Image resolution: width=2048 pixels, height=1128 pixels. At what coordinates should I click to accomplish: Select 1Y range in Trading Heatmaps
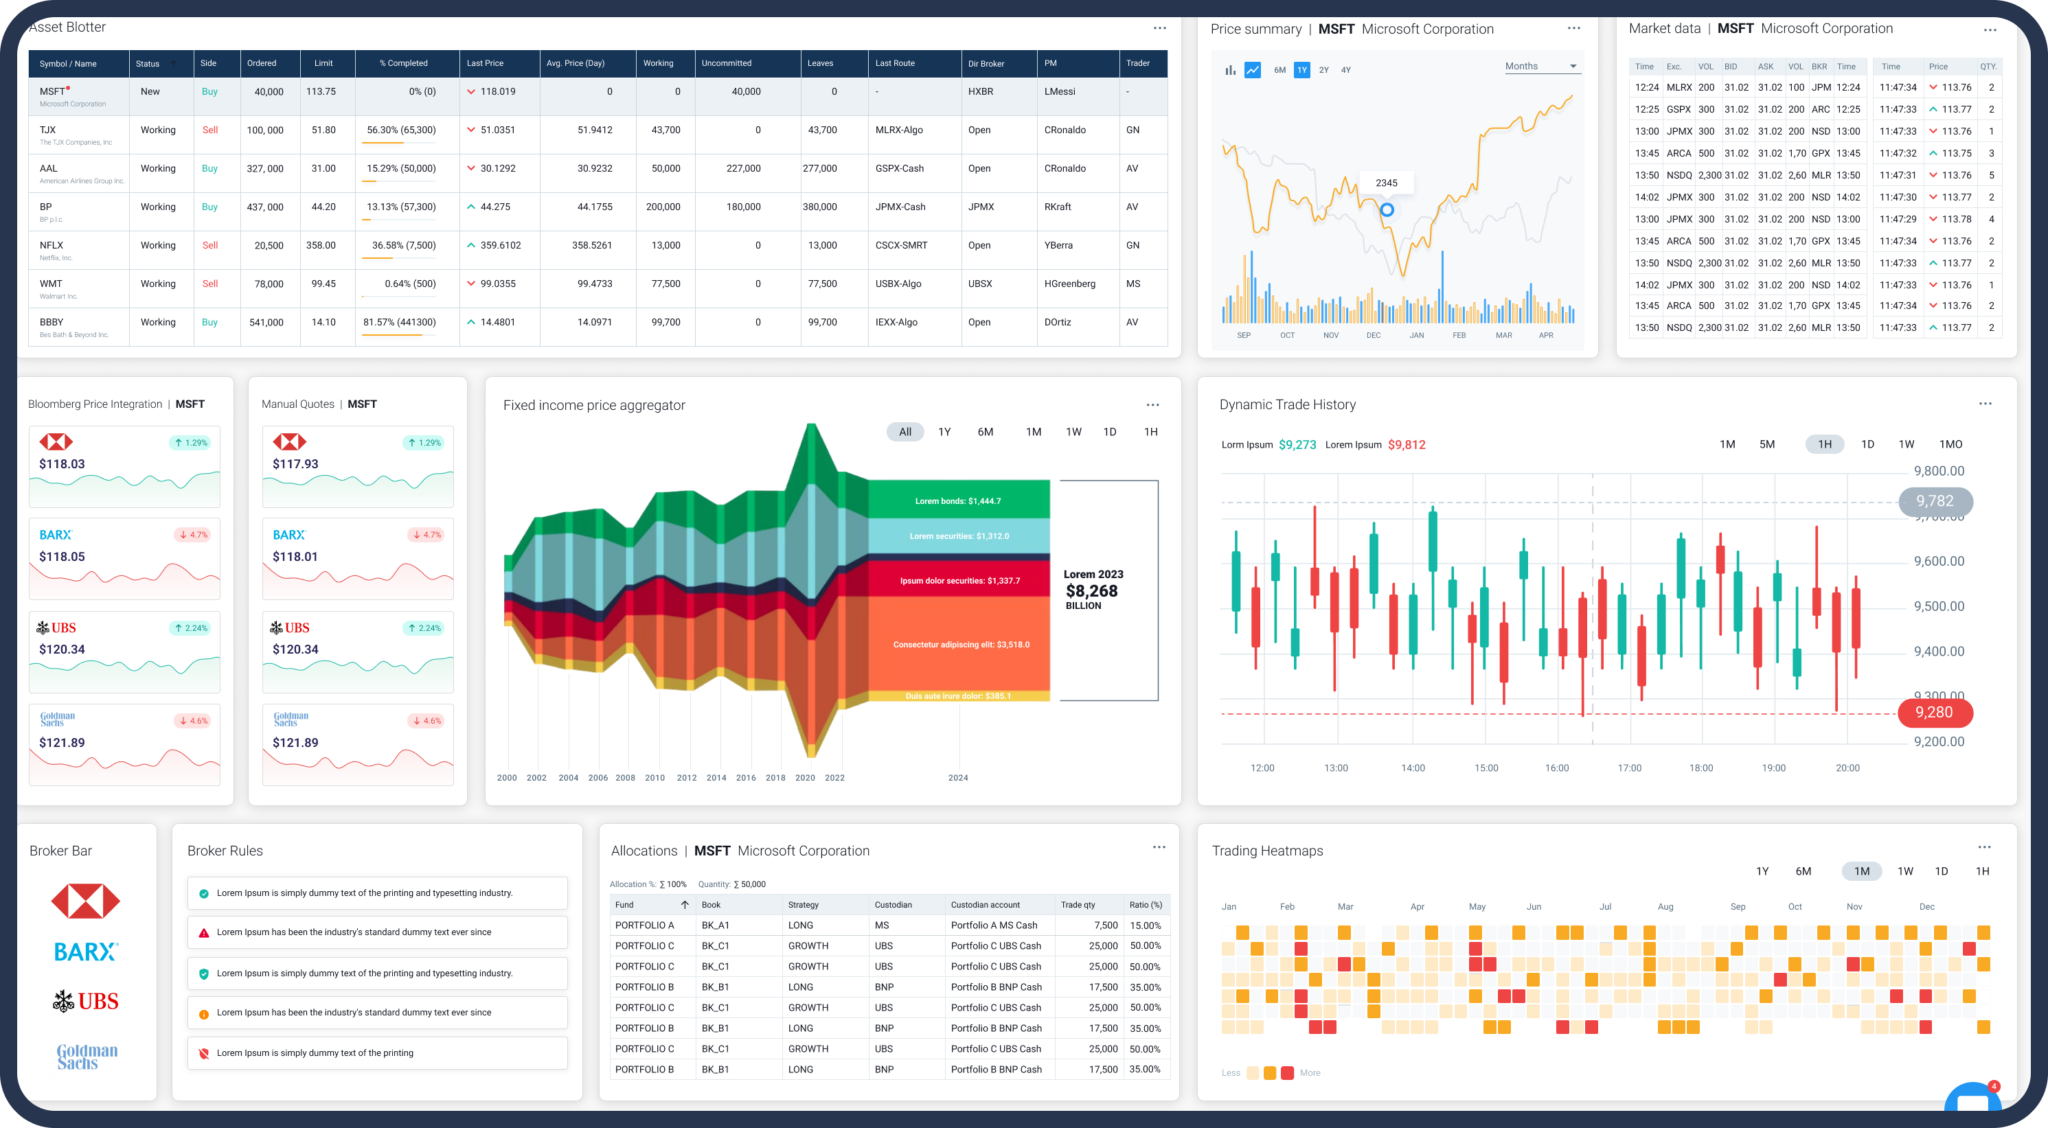pos(1763,871)
